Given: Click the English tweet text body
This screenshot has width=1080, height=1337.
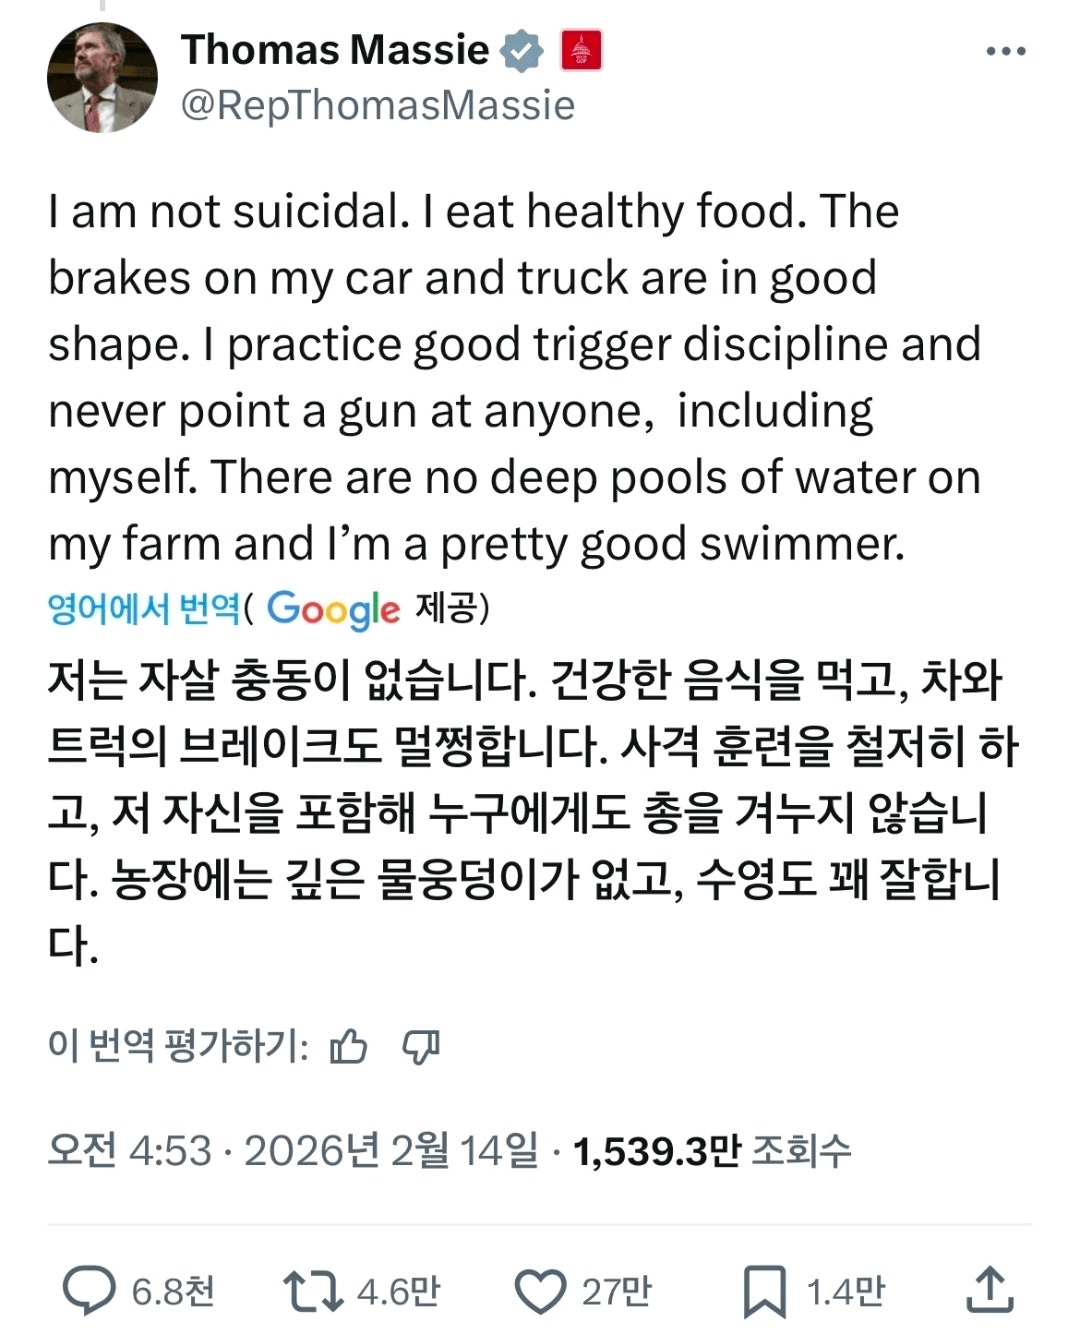Looking at the screenshot, I should point(514,378).
